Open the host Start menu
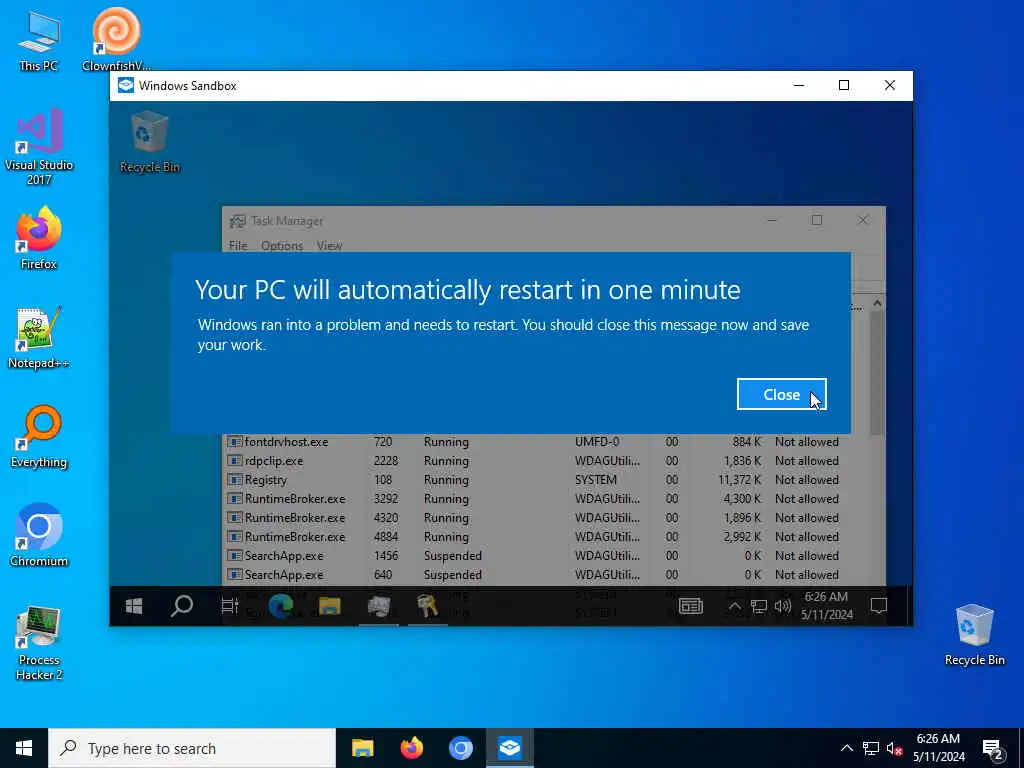This screenshot has width=1024, height=768. pyautogui.click(x=24, y=748)
